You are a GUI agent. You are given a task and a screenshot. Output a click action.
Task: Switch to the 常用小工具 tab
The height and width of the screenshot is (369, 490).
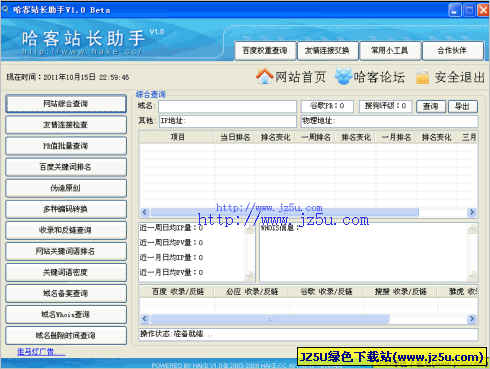click(390, 51)
